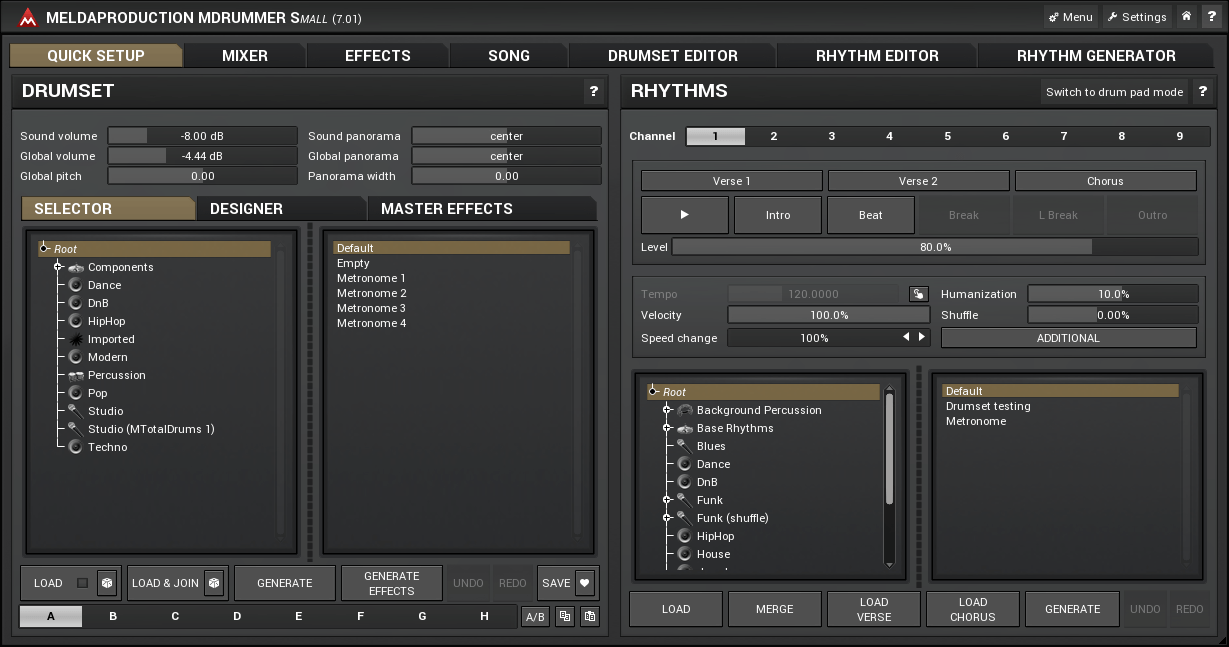Image resolution: width=1229 pixels, height=647 pixels.
Task: Toggle the checkbox inside the LOAD button
Action: [82, 583]
